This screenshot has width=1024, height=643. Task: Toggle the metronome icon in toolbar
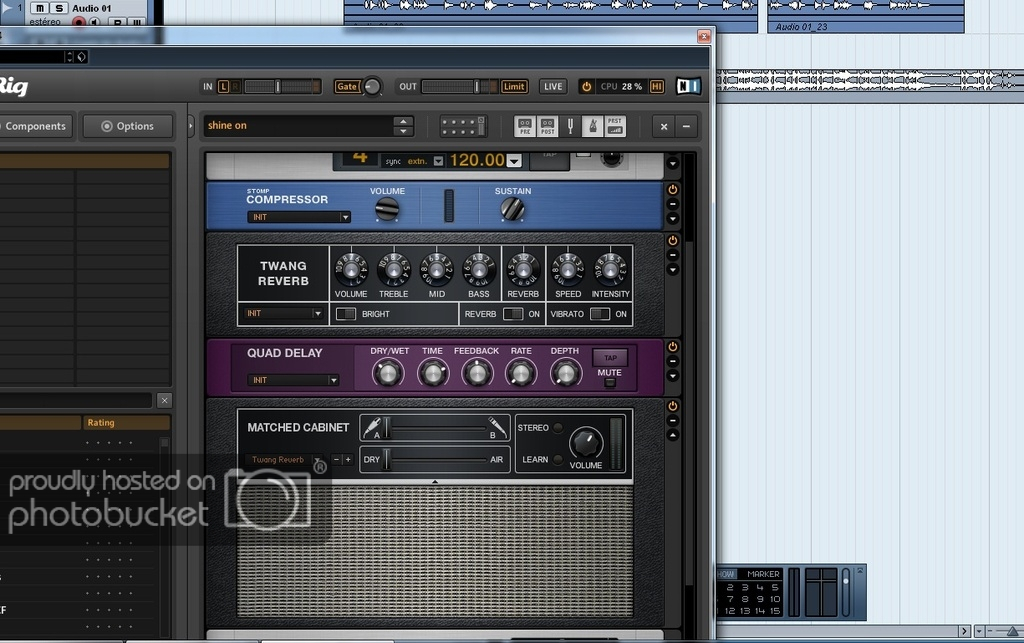(591, 126)
